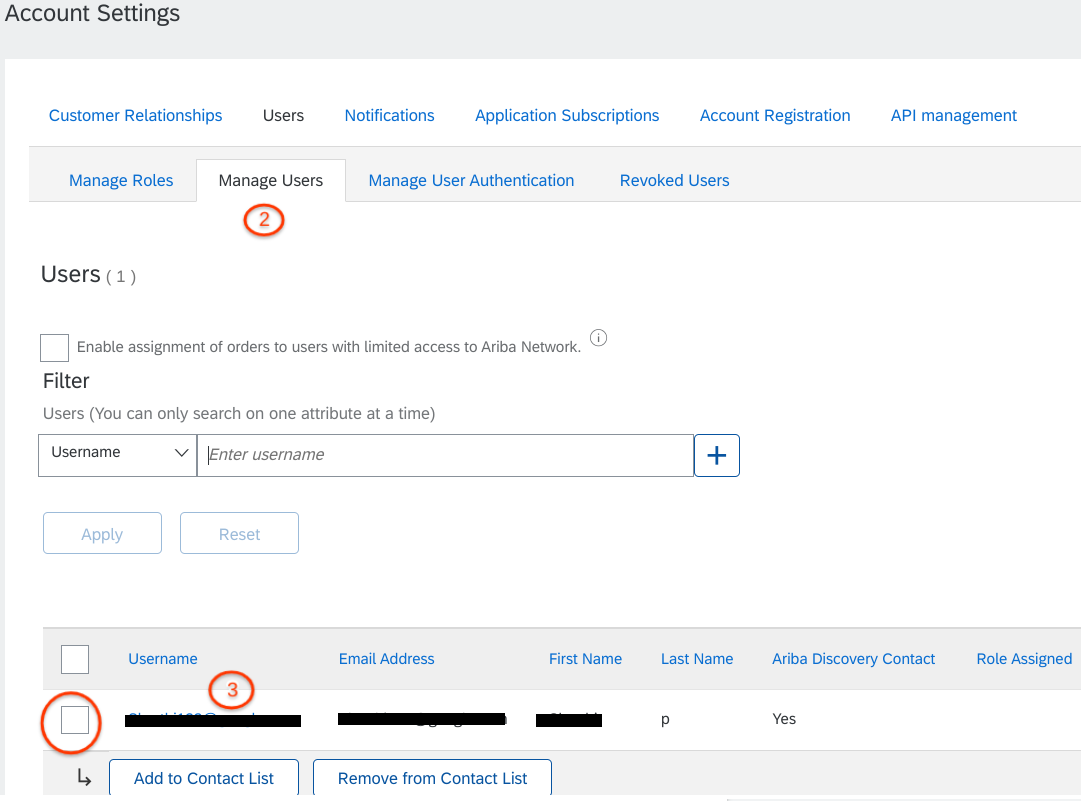Viewport: 1081px width, 801px height.
Task: Open Manage User Authentication sub-tab
Action: (x=471, y=180)
